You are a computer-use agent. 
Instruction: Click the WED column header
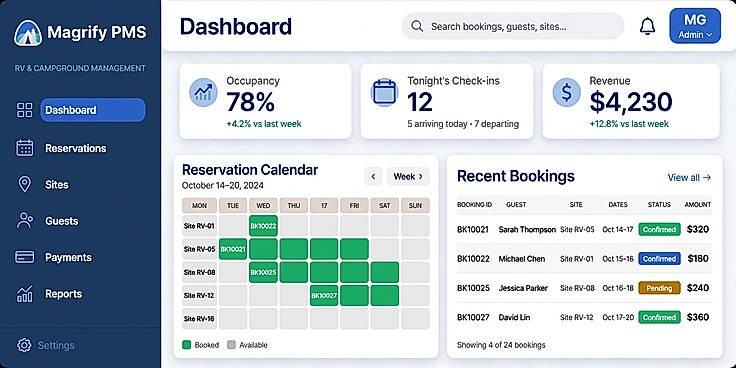point(263,206)
